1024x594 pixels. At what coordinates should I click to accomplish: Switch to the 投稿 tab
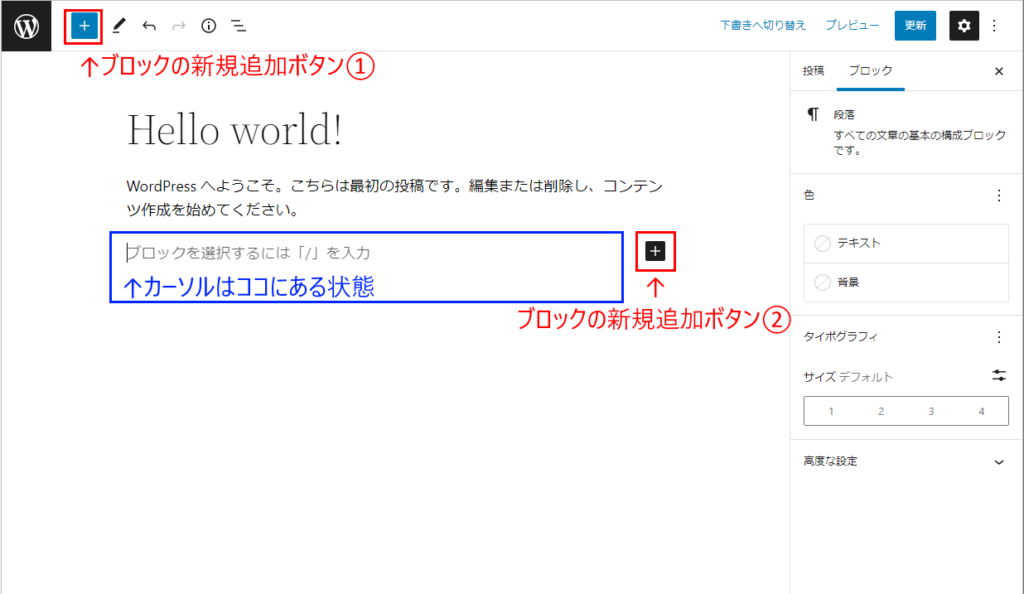pos(813,71)
